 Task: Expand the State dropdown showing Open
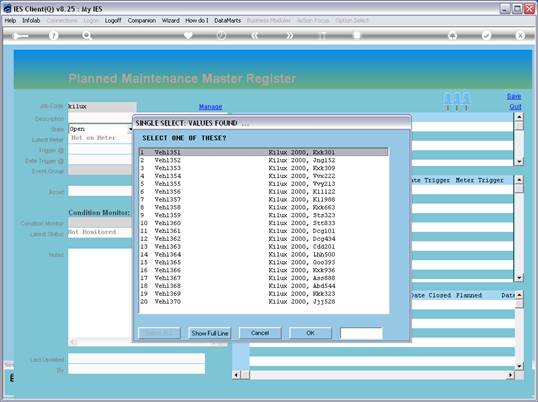pos(130,129)
